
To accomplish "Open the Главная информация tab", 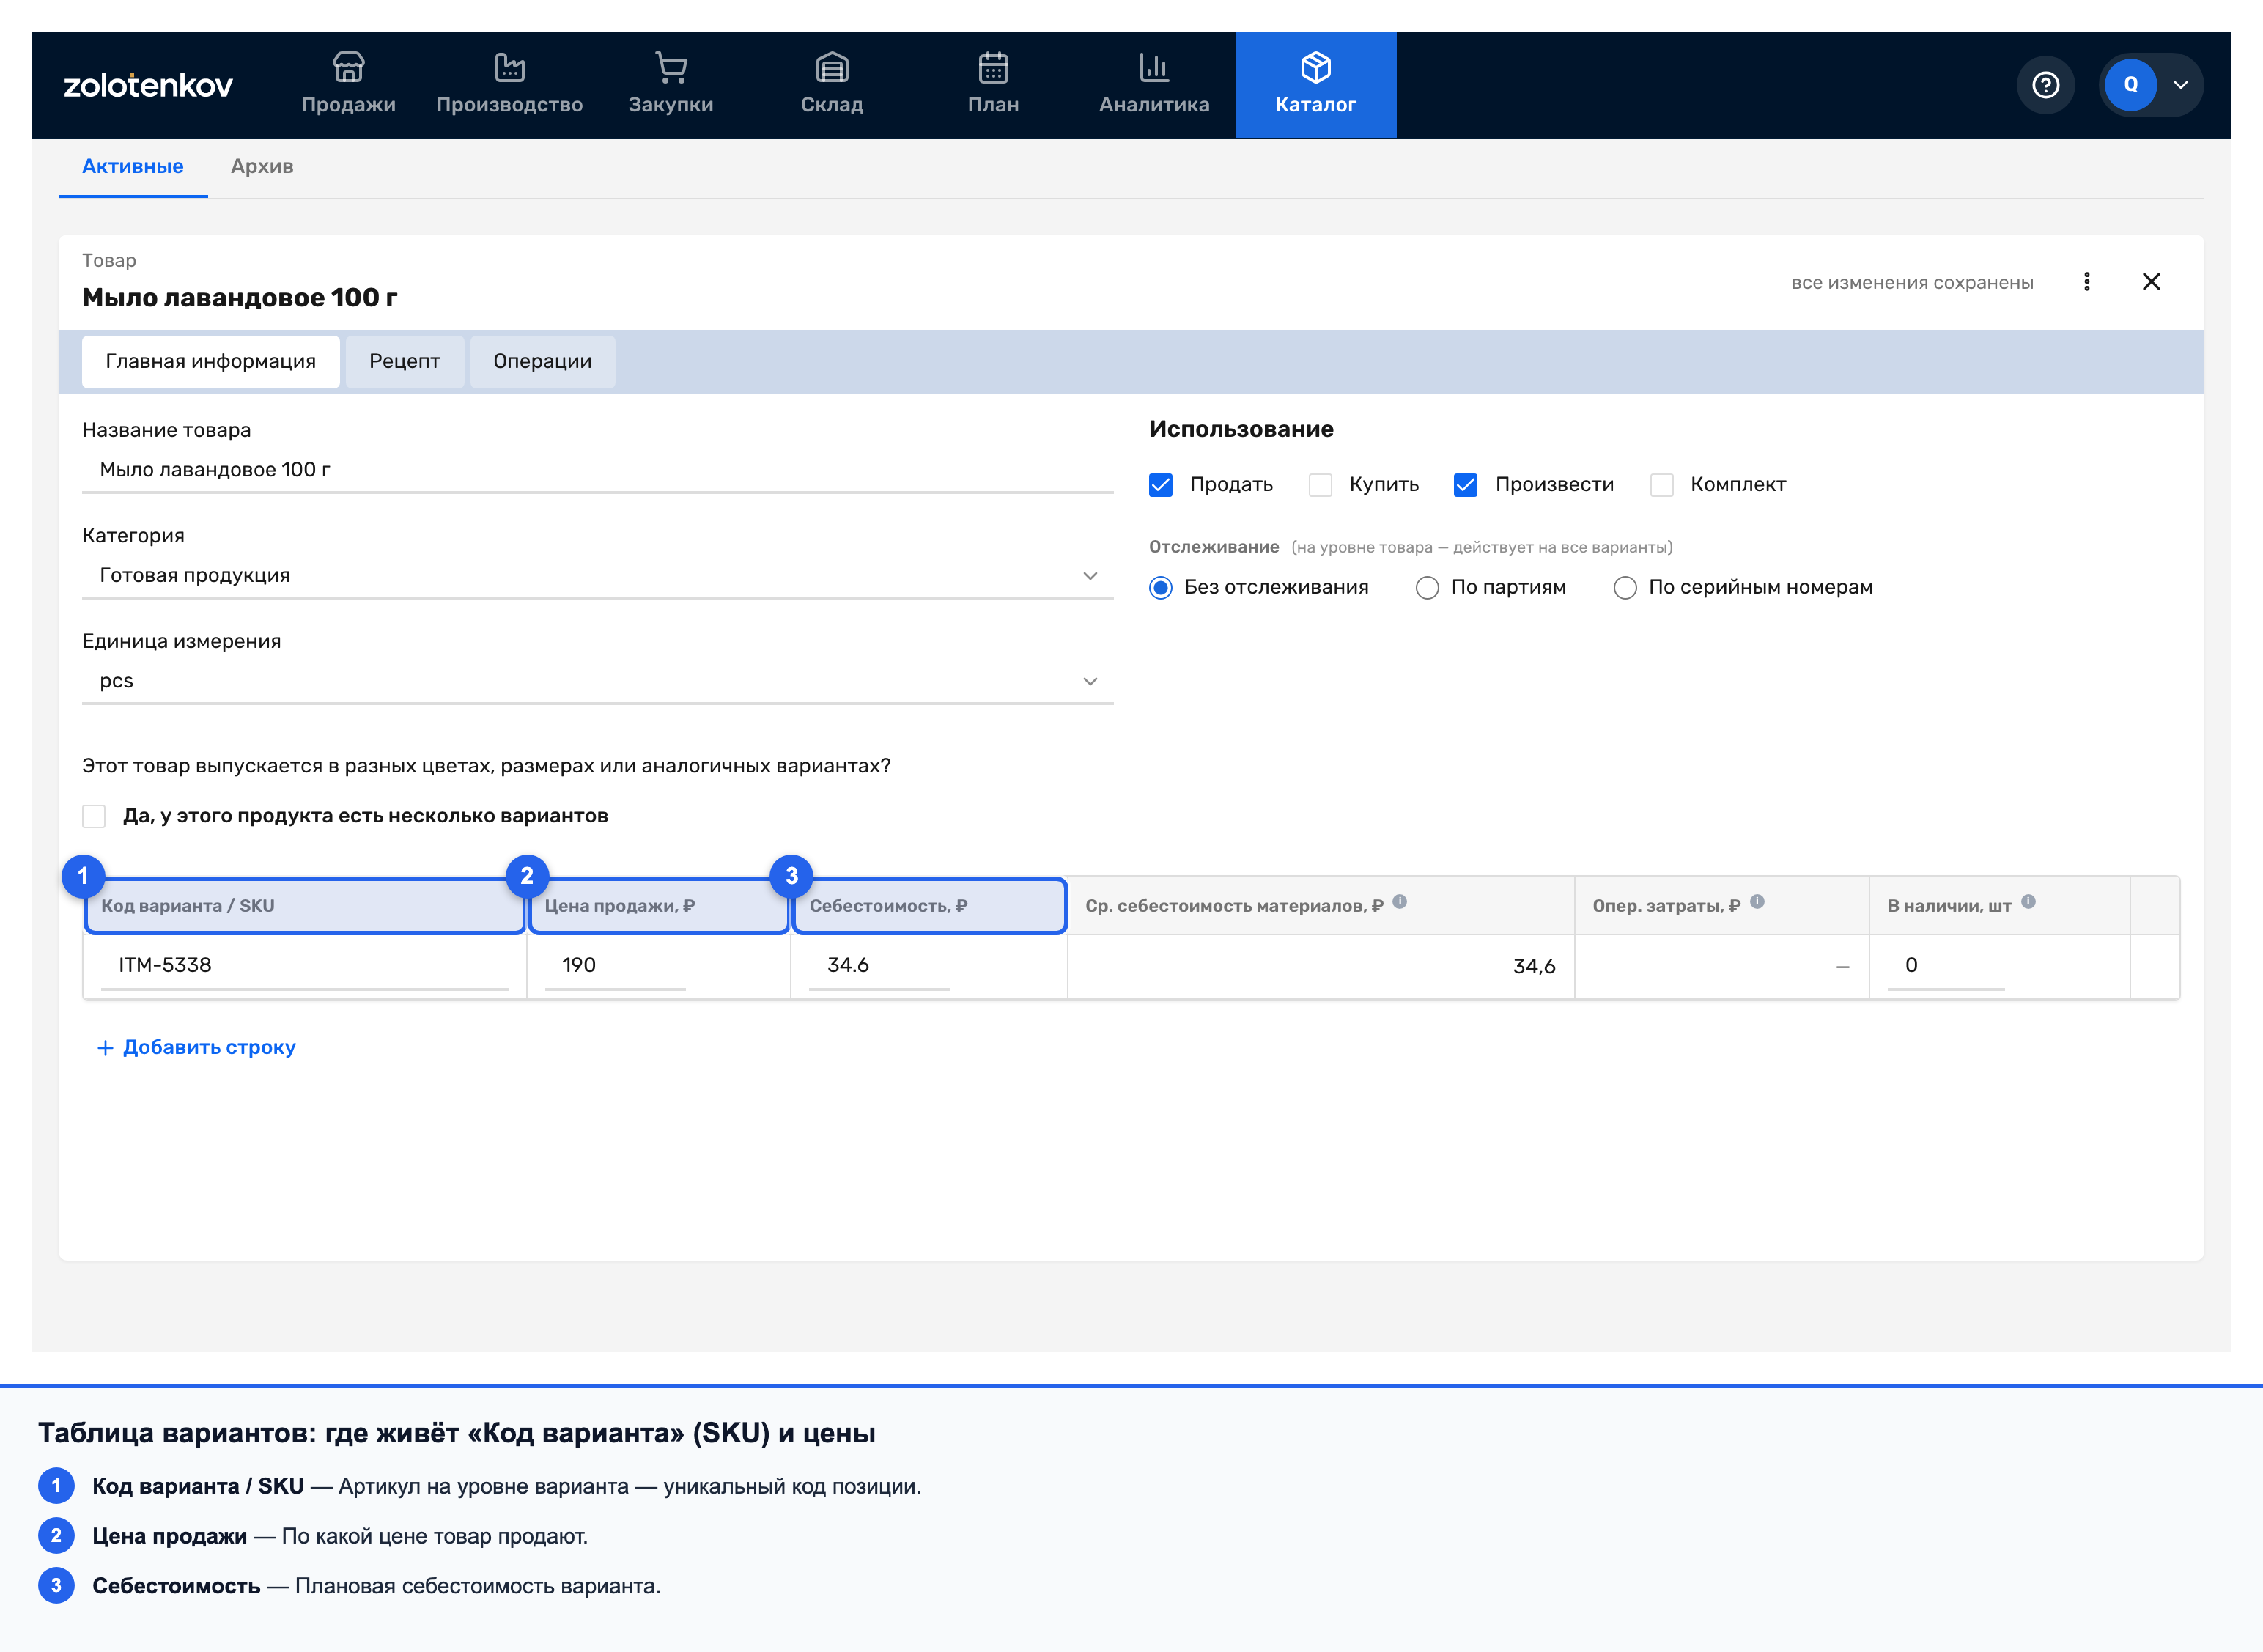I will click(210, 361).
